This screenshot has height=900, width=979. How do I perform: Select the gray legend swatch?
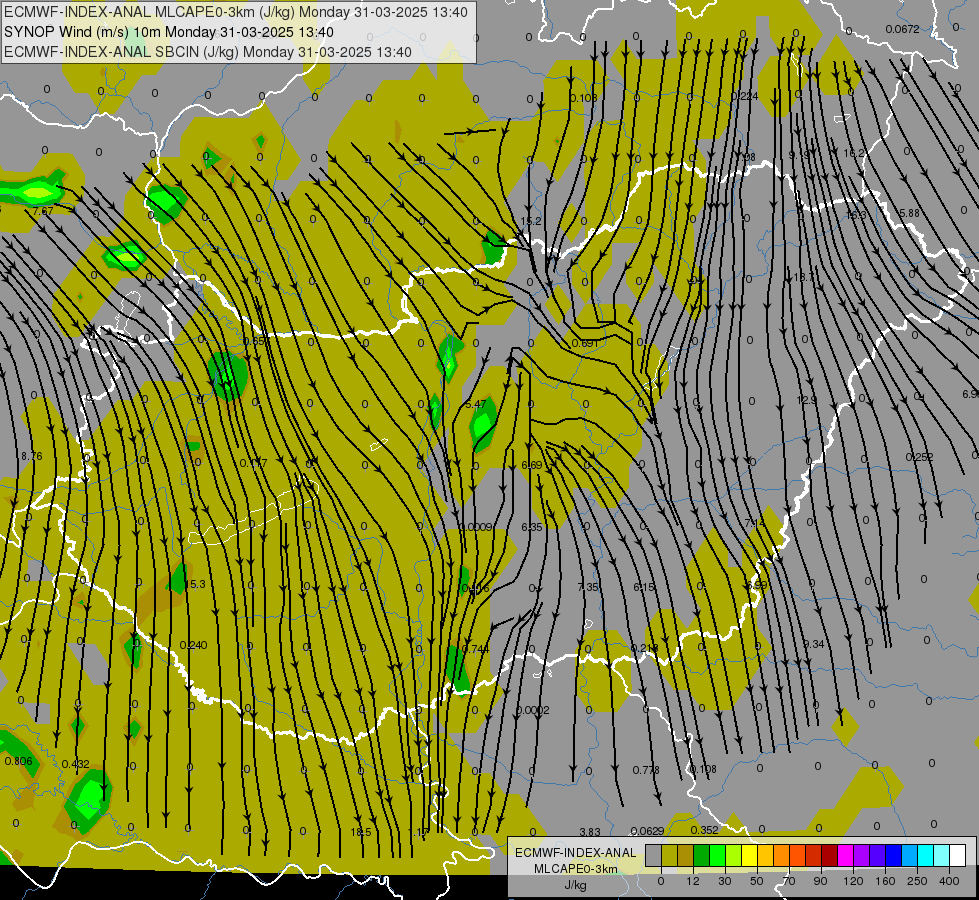[x=653, y=856]
